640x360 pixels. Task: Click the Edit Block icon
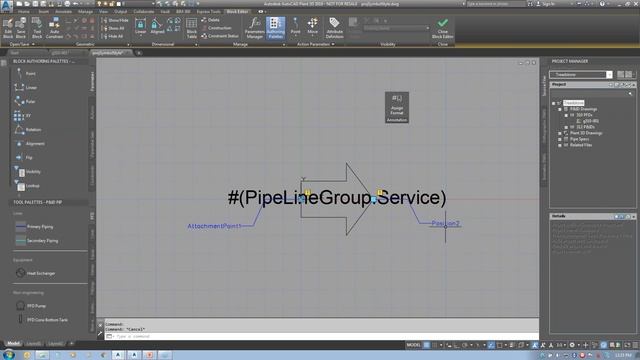[8, 28]
